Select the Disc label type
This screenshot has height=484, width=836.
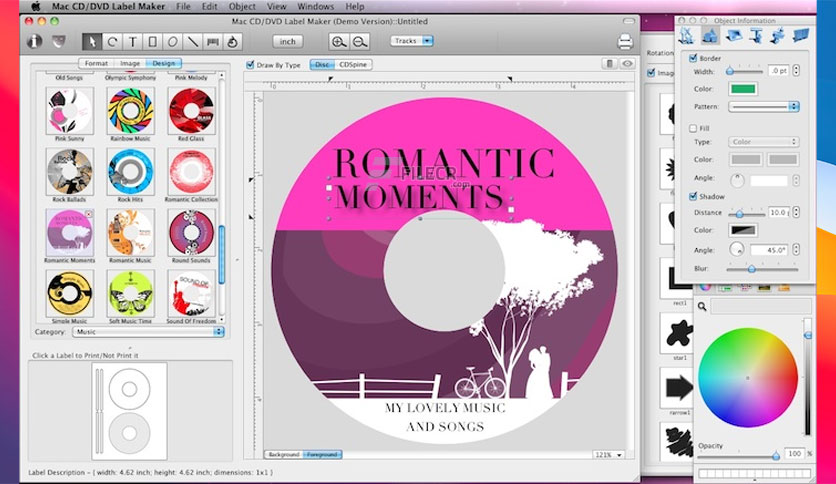click(322, 64)
